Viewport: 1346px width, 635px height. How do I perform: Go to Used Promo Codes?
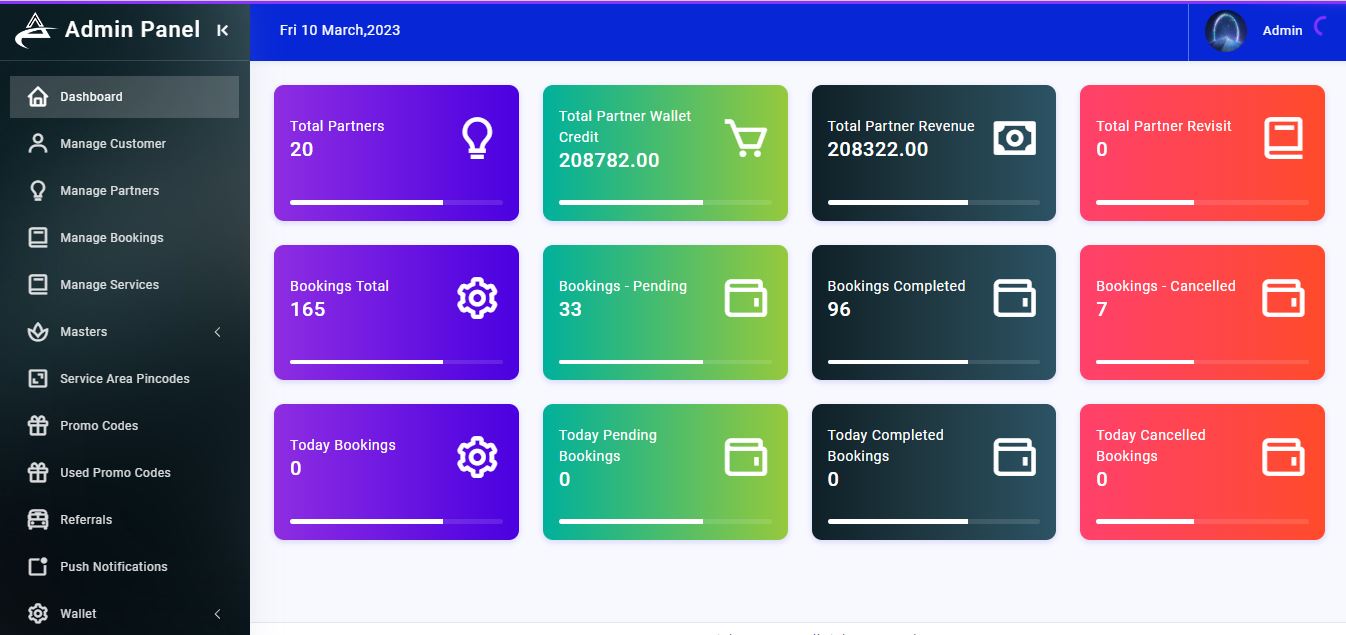[x=124, y=473]
